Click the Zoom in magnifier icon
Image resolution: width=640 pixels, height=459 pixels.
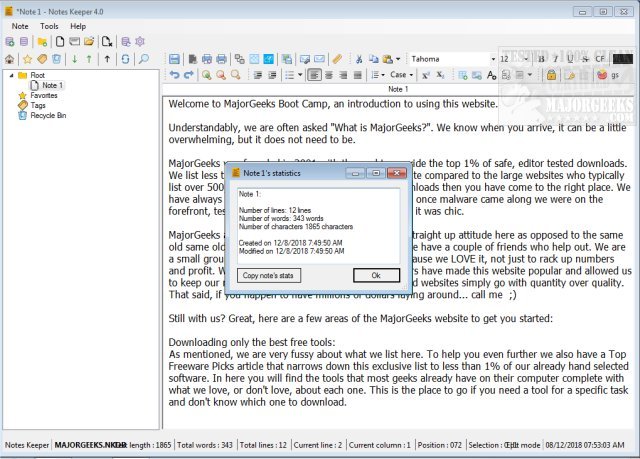pyautogui.click(x=207, y=75)
